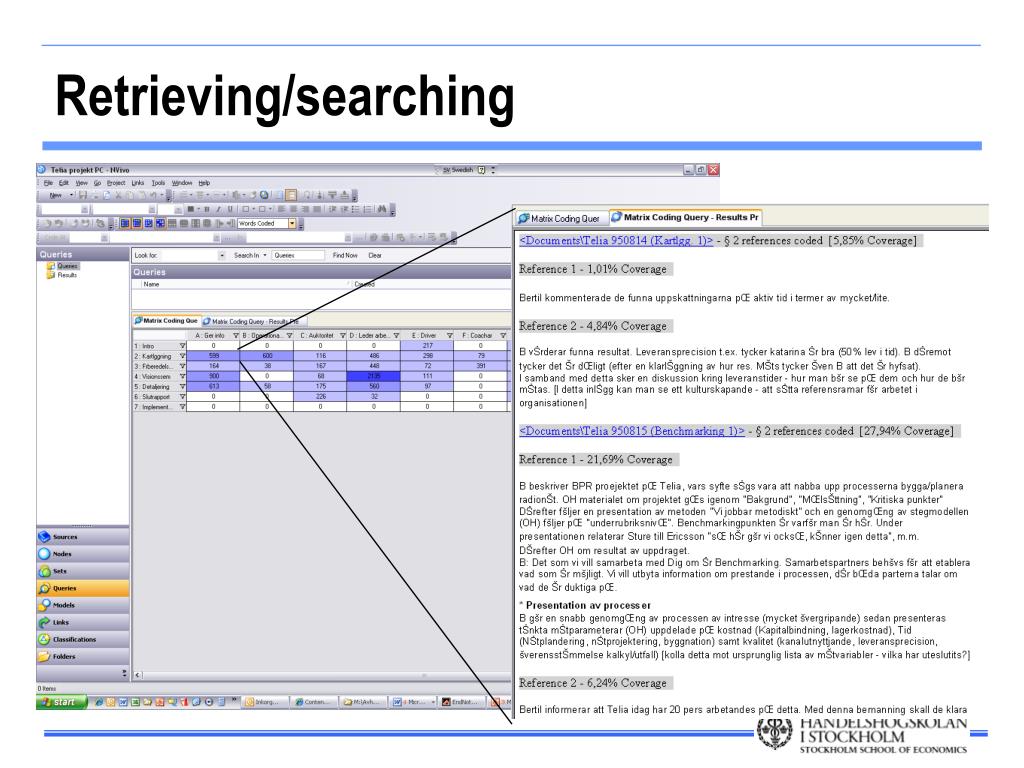Open the Folders navigation pane

coord(83,656)
